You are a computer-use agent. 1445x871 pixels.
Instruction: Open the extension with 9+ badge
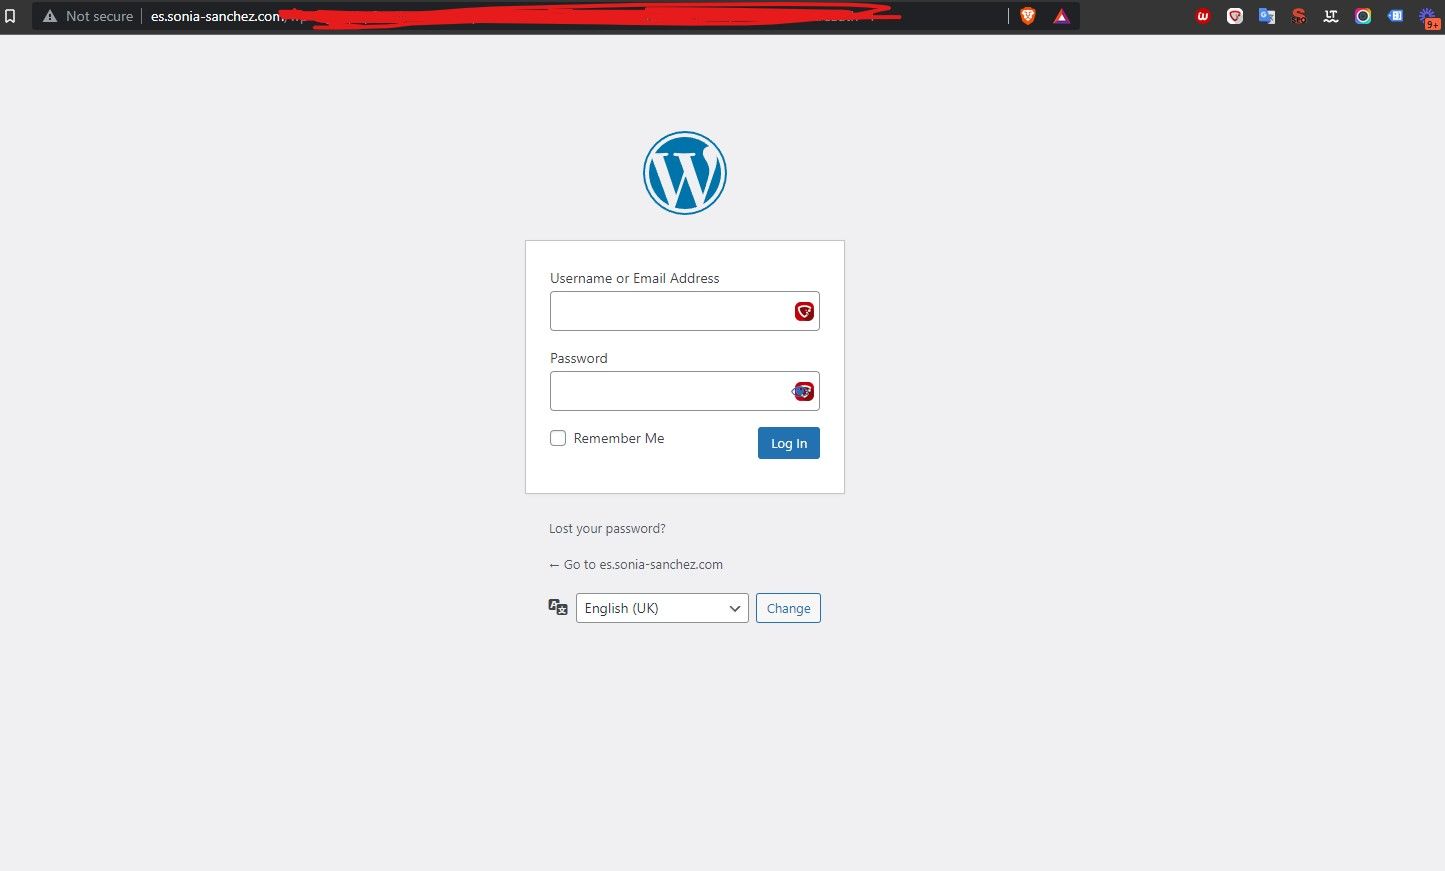[1429, 17]
